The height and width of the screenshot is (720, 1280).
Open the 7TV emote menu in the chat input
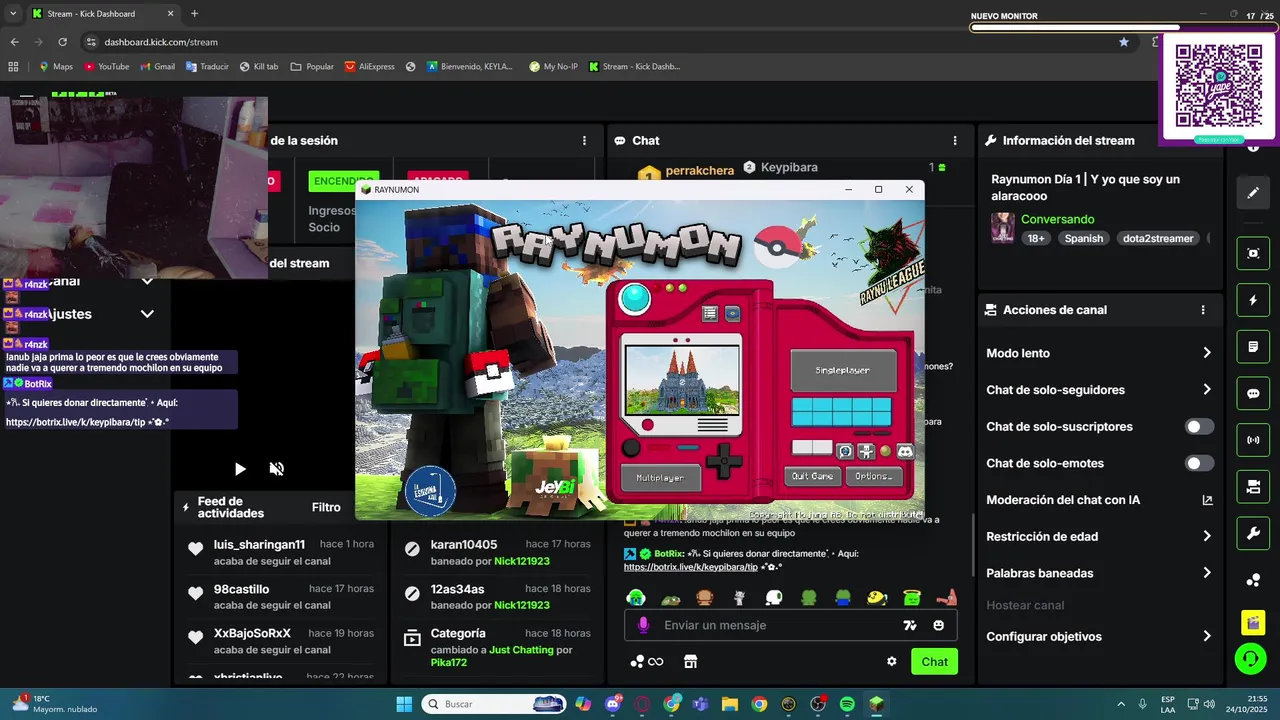[910, 625]
